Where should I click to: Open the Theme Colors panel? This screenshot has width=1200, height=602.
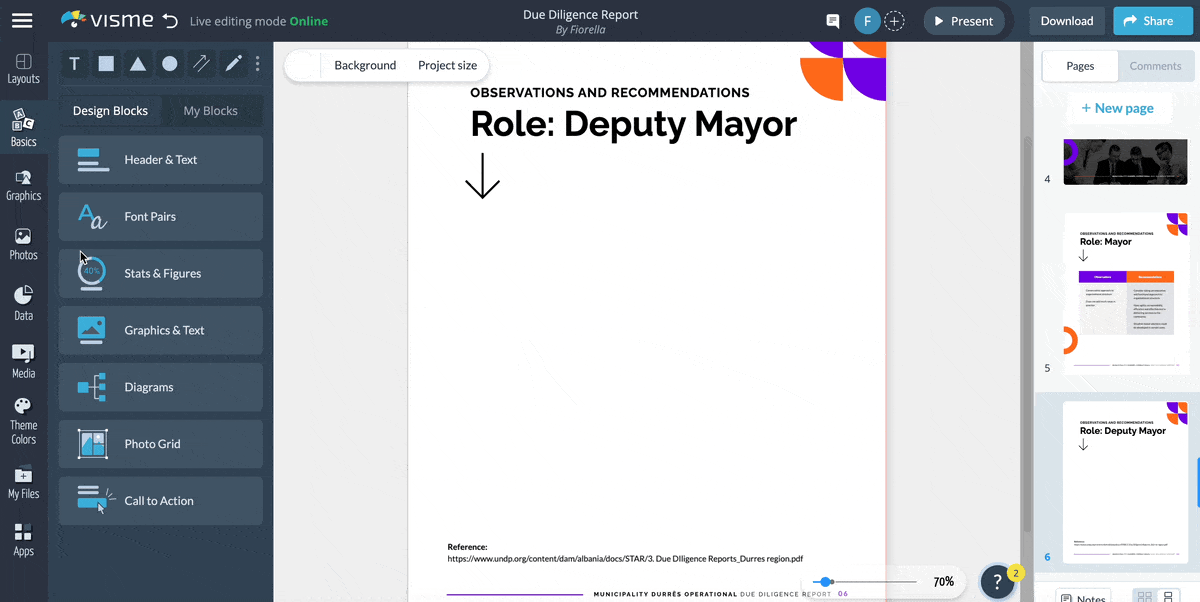[23, 418]
